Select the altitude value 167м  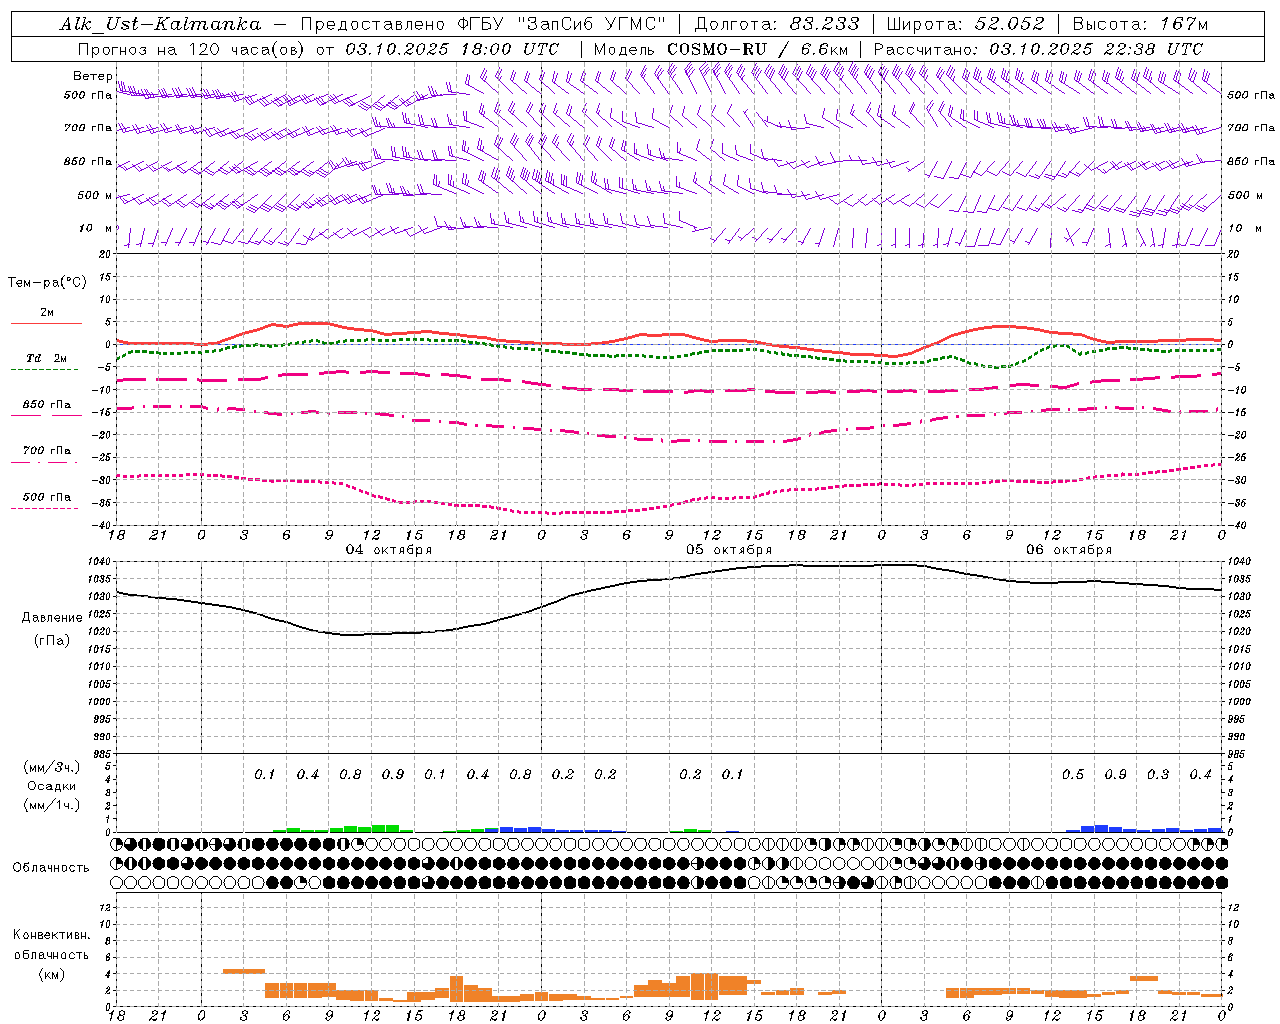coord(1184,24)
